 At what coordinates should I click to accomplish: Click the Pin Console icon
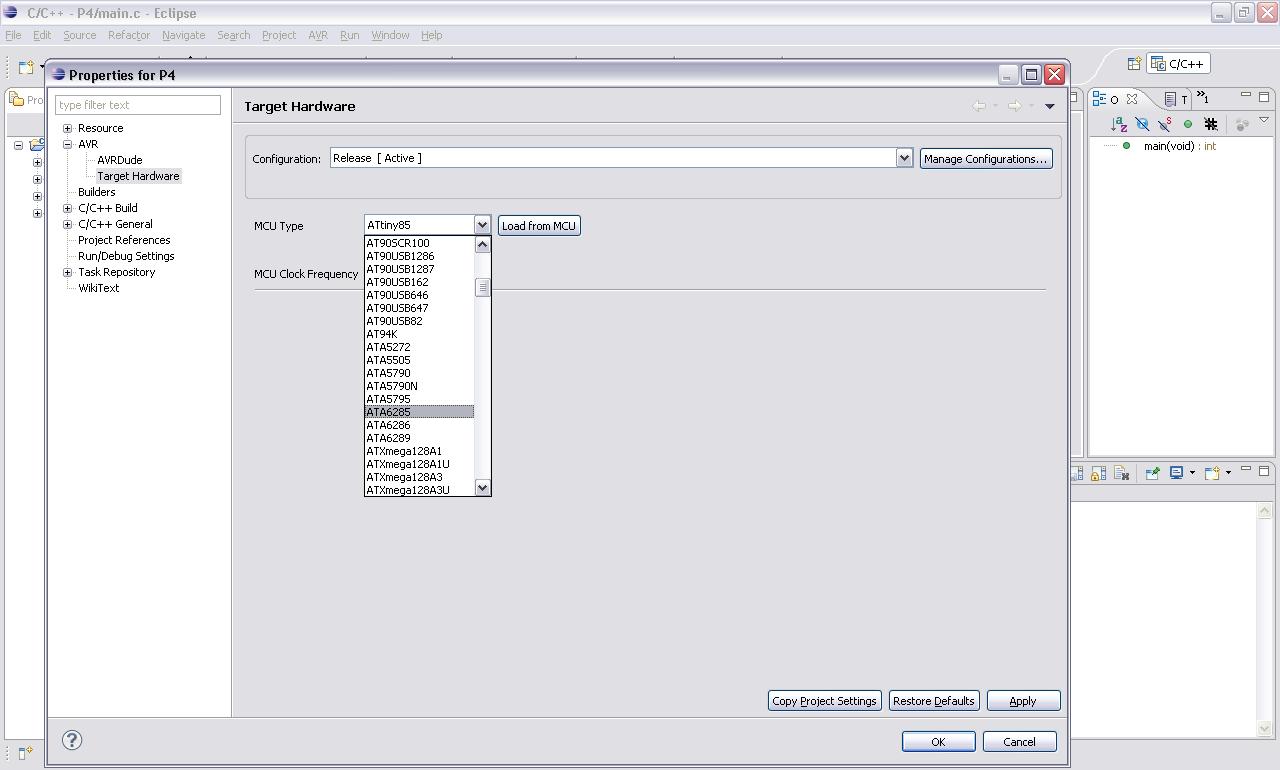click(1152, 473)
